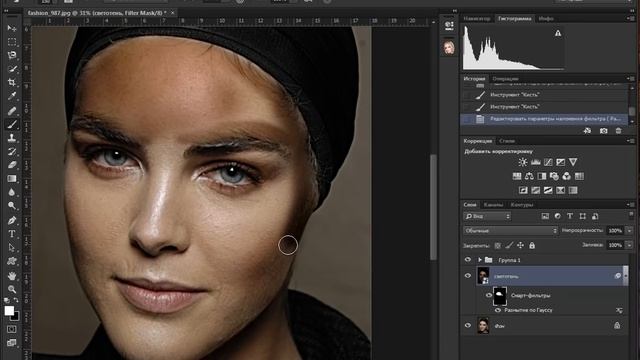Add a Brightness/Contrast adjustment
Viewport: 640px width, 360px height.
click(523, 162)
